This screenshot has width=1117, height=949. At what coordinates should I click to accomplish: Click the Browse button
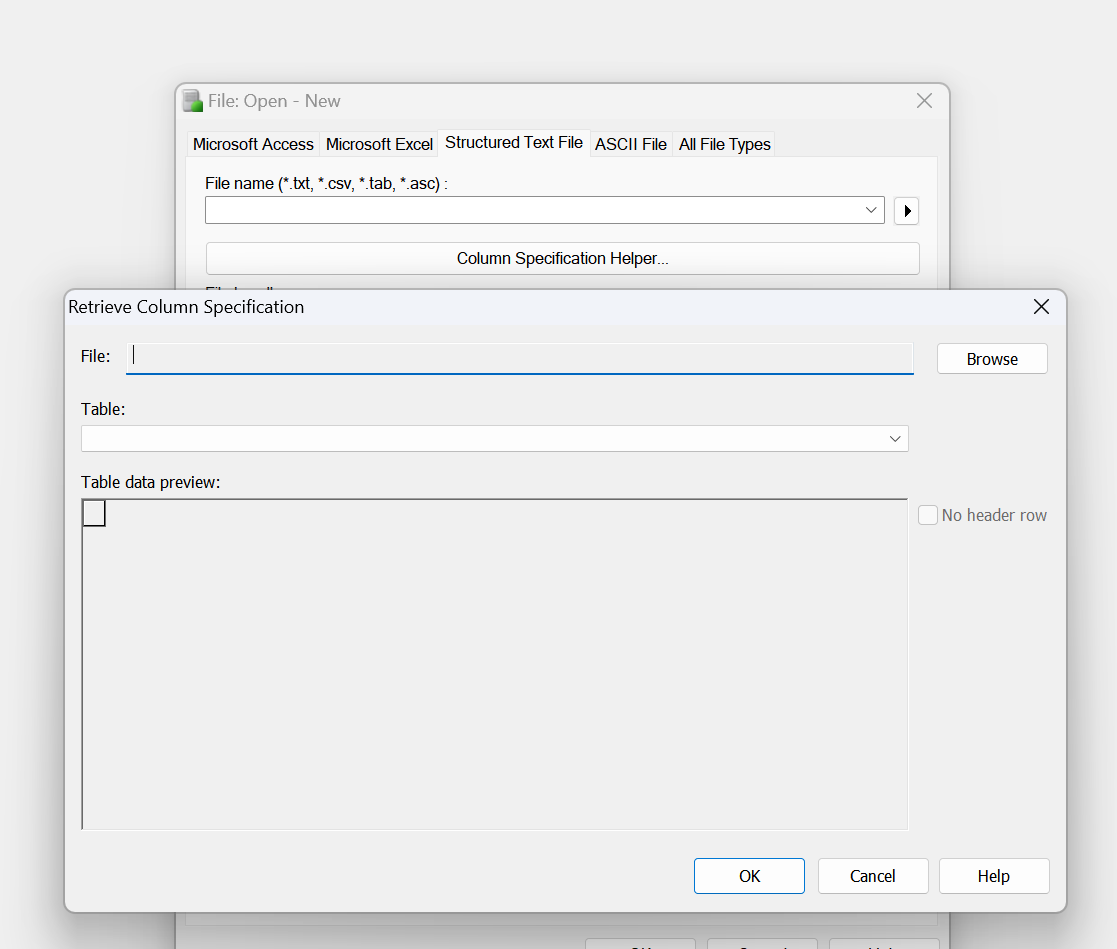coord(992,358)
